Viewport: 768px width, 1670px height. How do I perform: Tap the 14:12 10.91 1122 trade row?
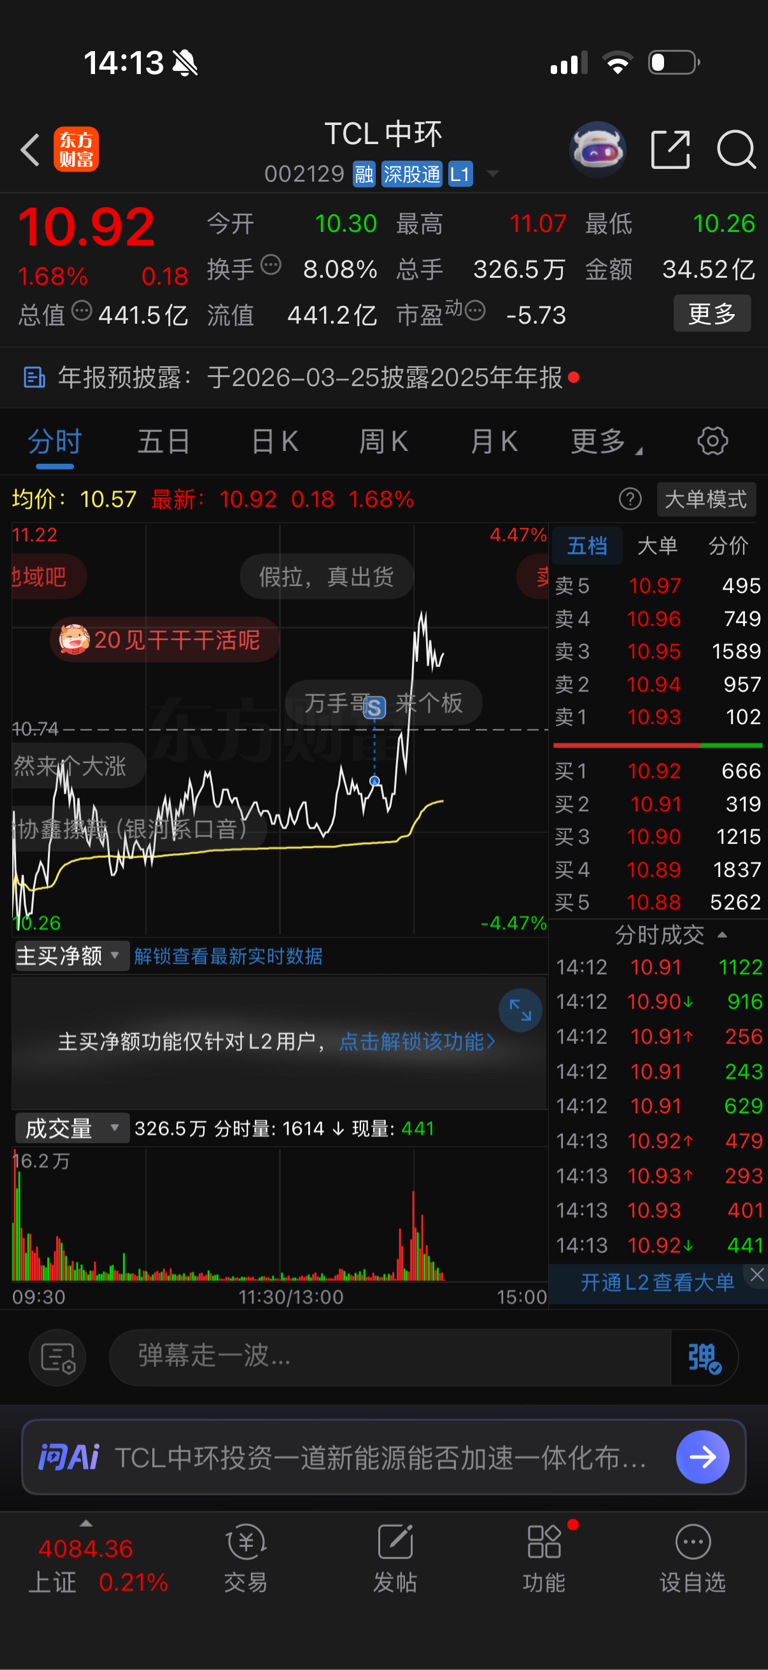(x=658, y=967)
